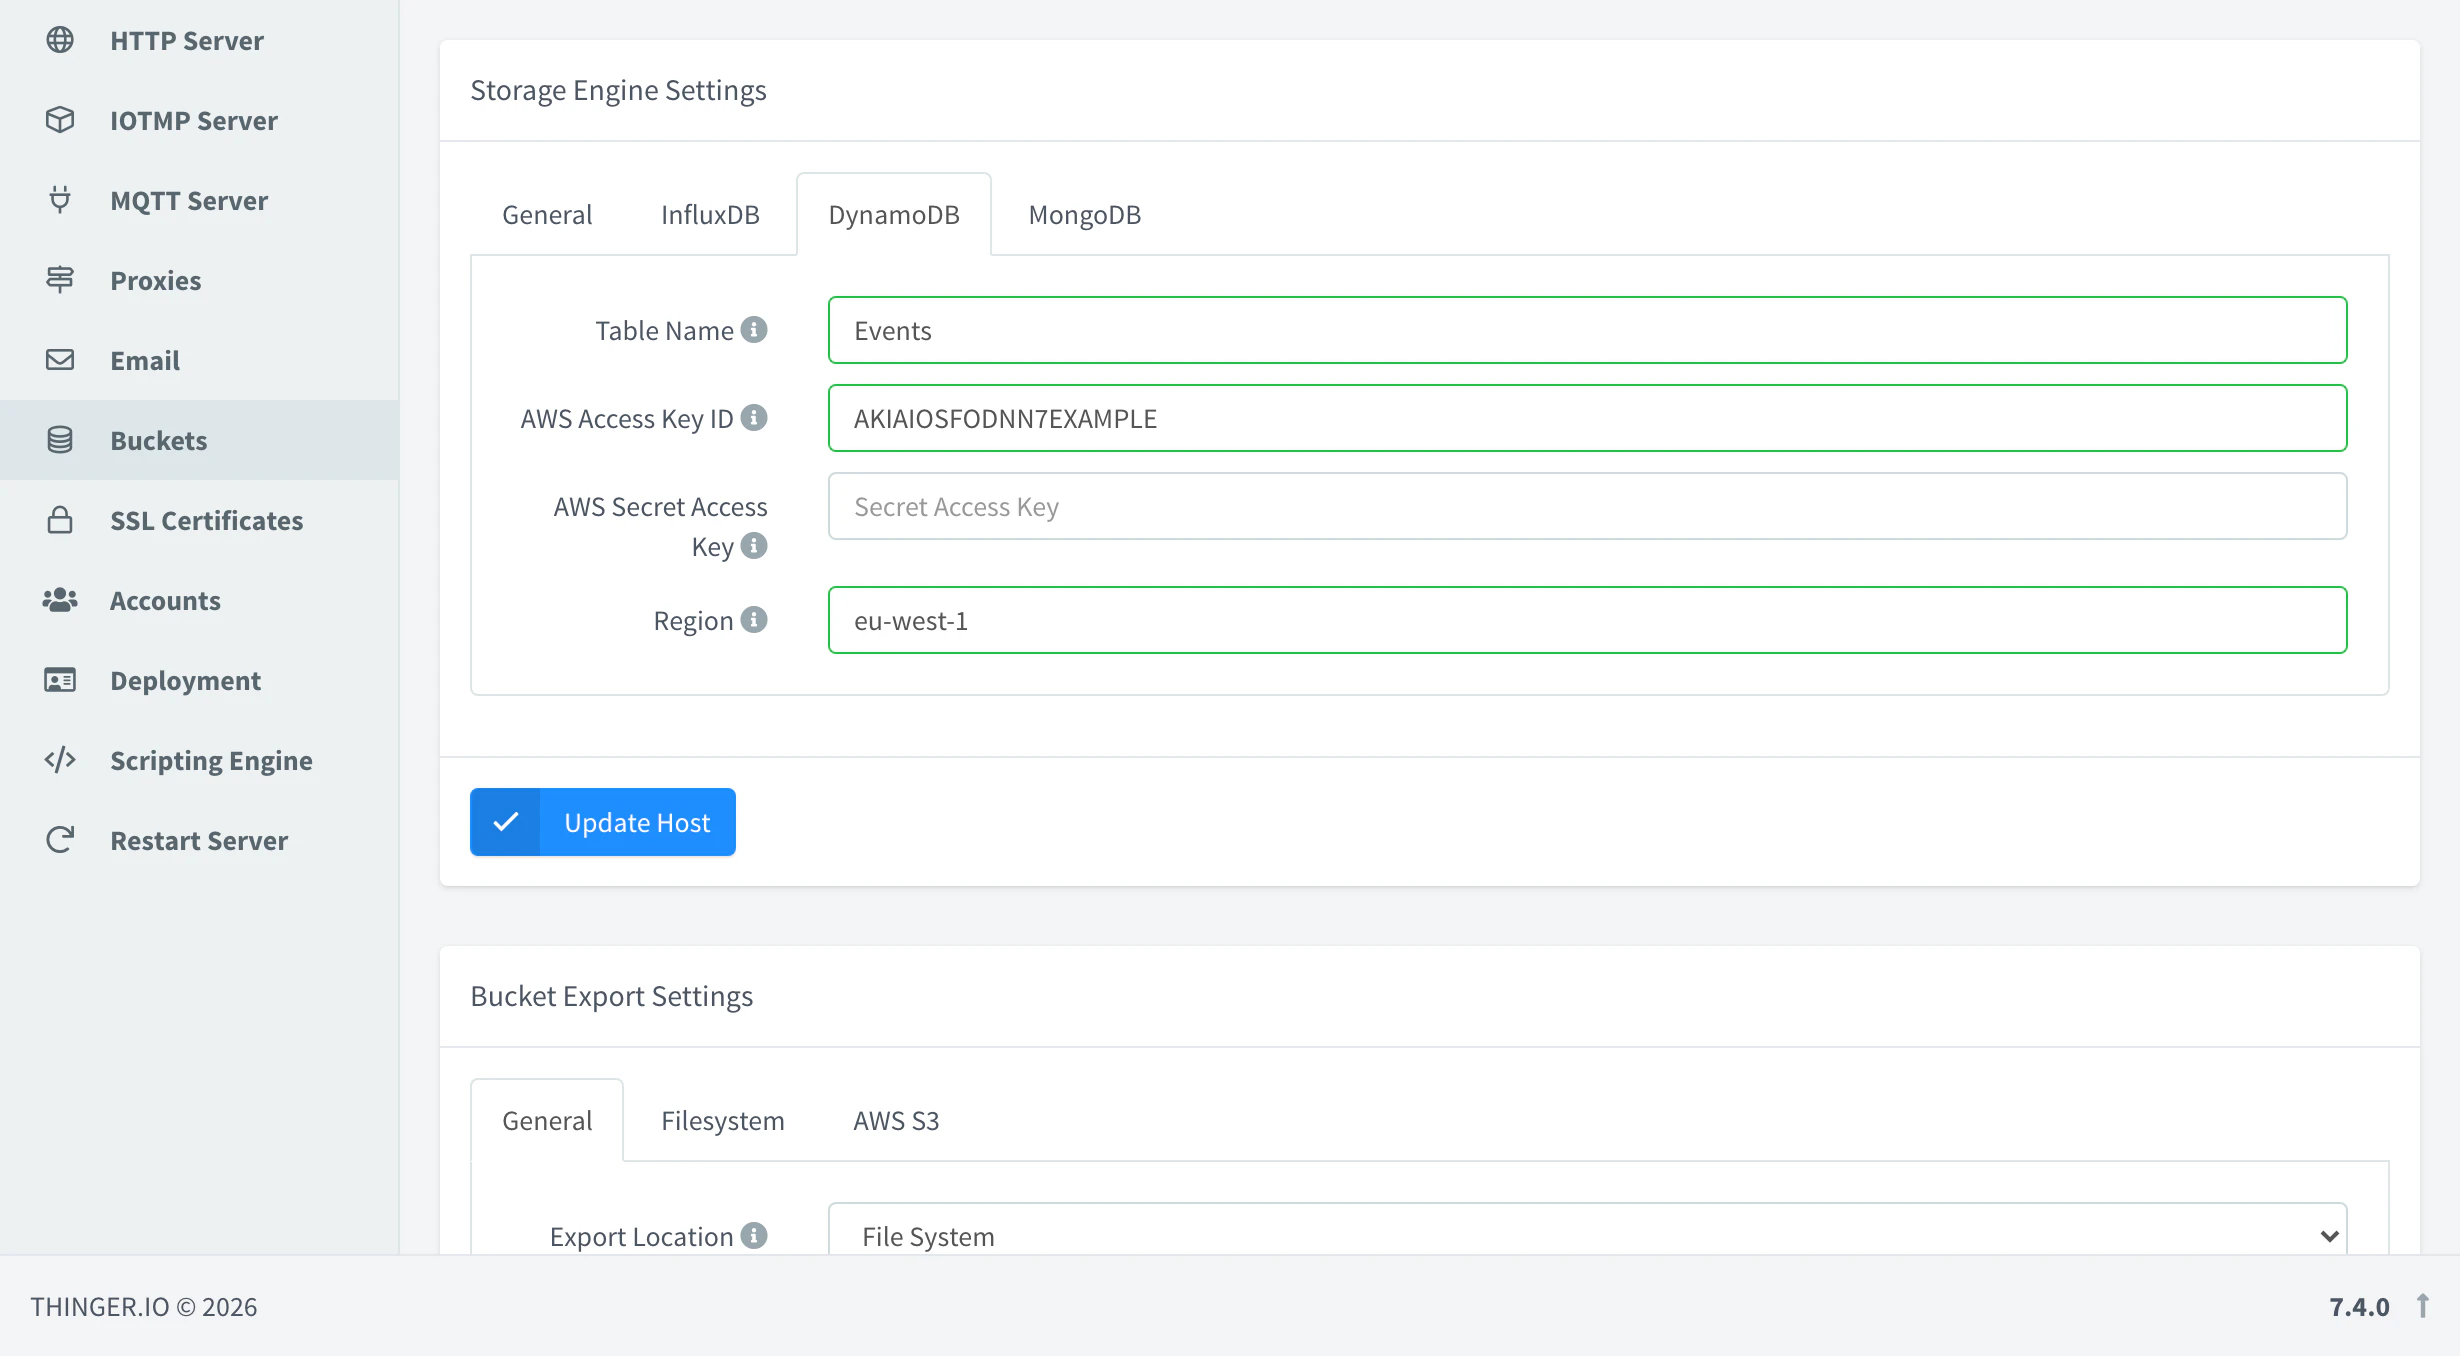Open Restart Server in the sidebar
2460x1356 pixels.
199,840
